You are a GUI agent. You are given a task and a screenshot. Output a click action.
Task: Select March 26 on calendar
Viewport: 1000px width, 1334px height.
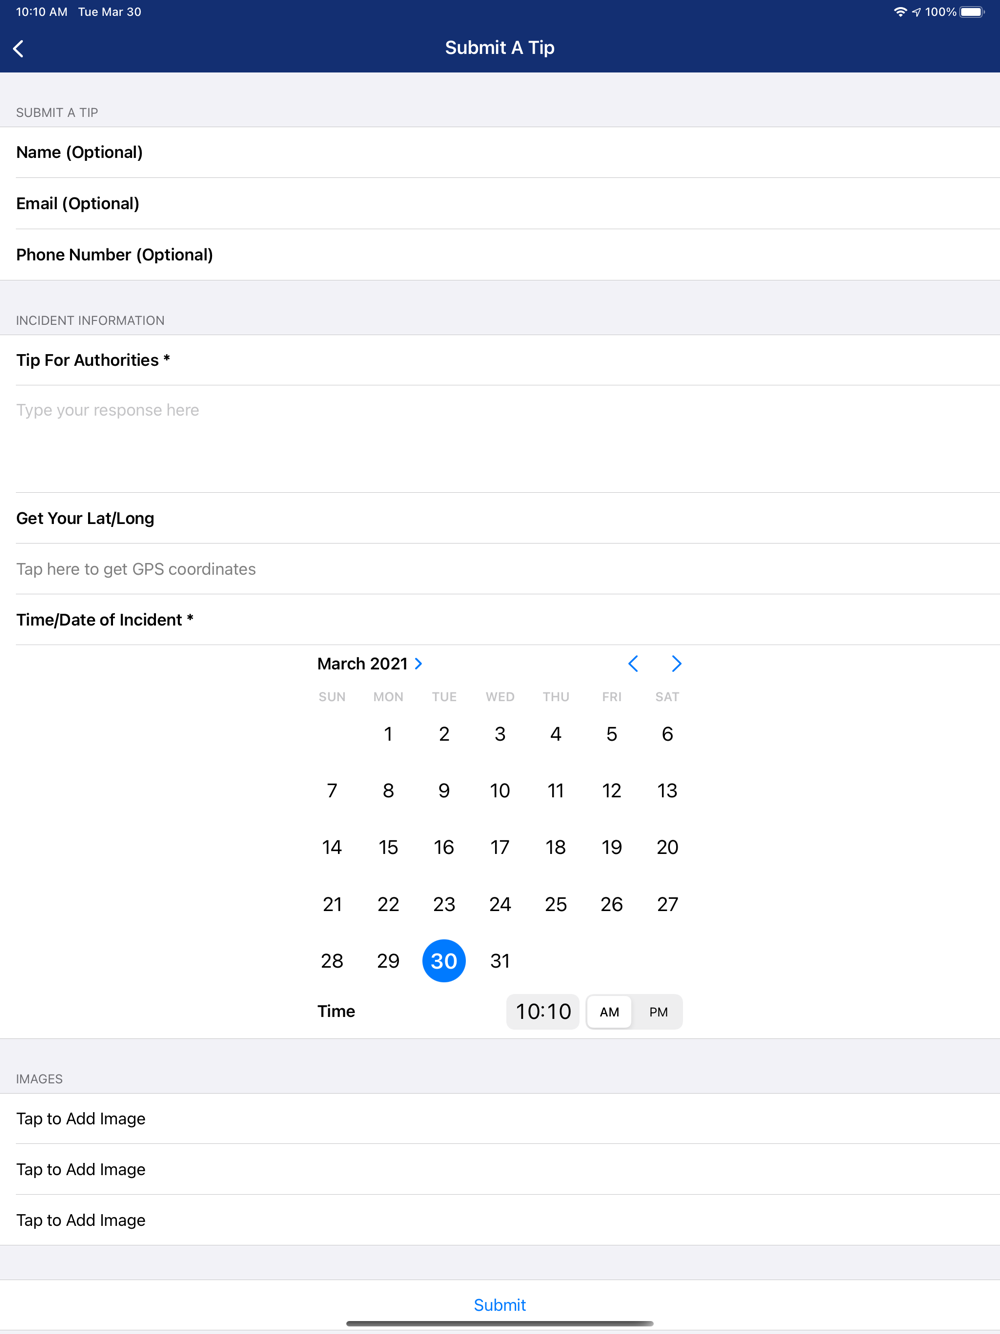coord(612,904)
